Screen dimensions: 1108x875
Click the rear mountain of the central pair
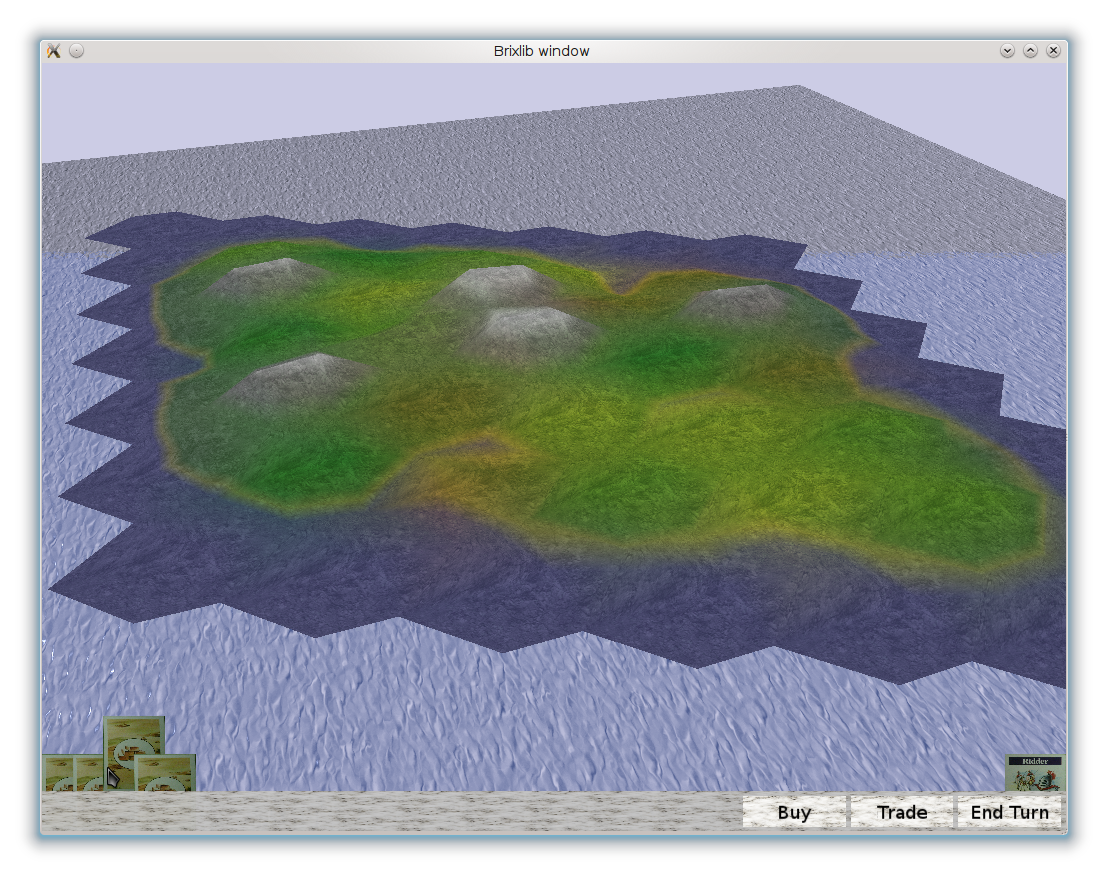[495, 284]
